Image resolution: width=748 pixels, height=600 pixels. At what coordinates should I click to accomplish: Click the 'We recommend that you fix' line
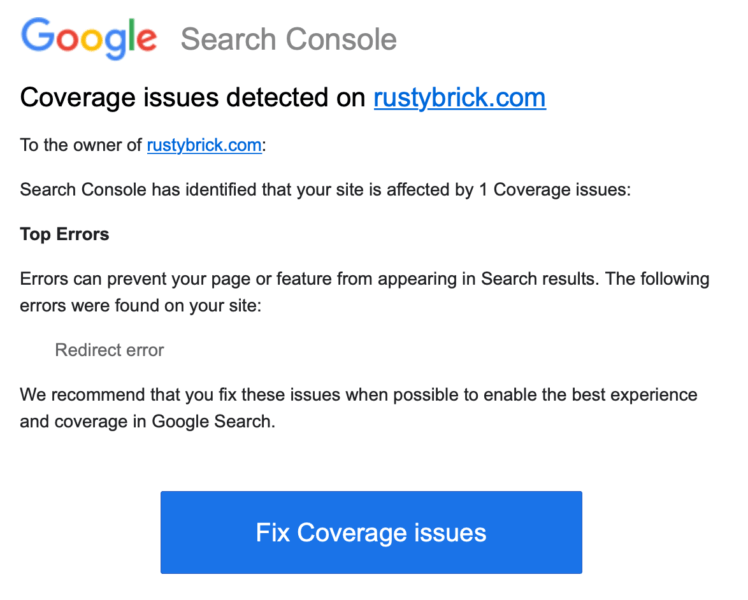coord(358,395)
